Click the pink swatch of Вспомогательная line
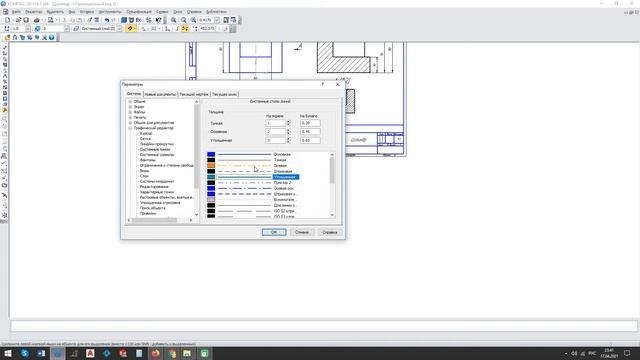Image resolution: width=640 pixels, height=360 pixels. pos(211,200)
